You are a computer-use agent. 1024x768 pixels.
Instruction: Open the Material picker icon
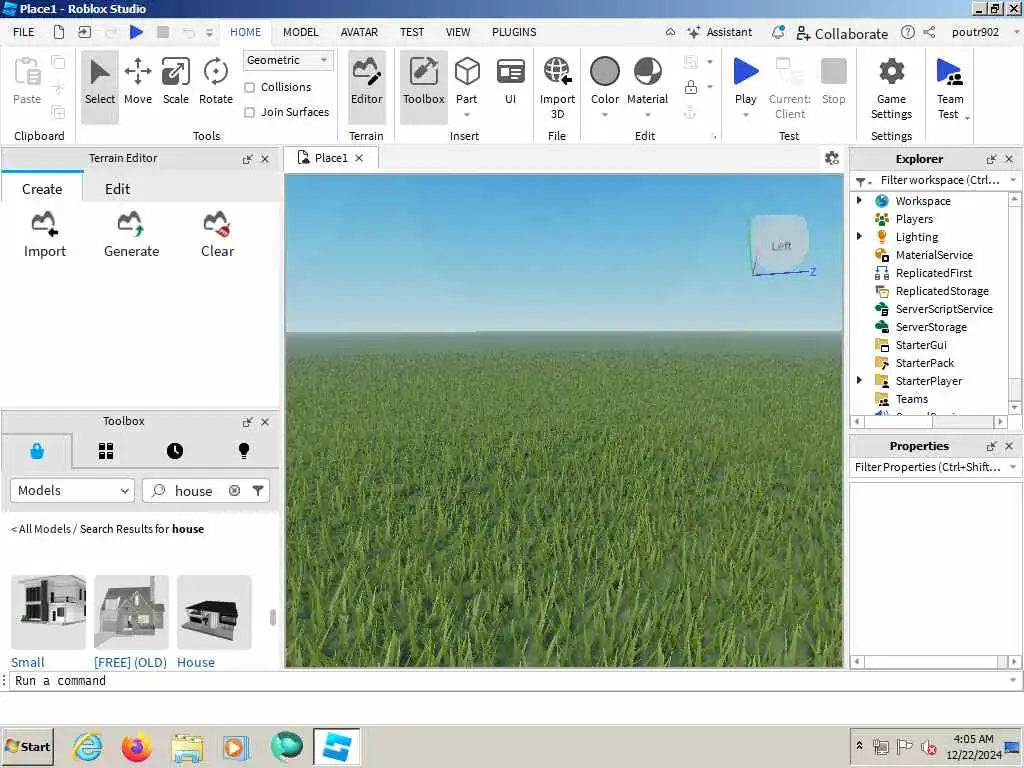click(x=647, y=72)
